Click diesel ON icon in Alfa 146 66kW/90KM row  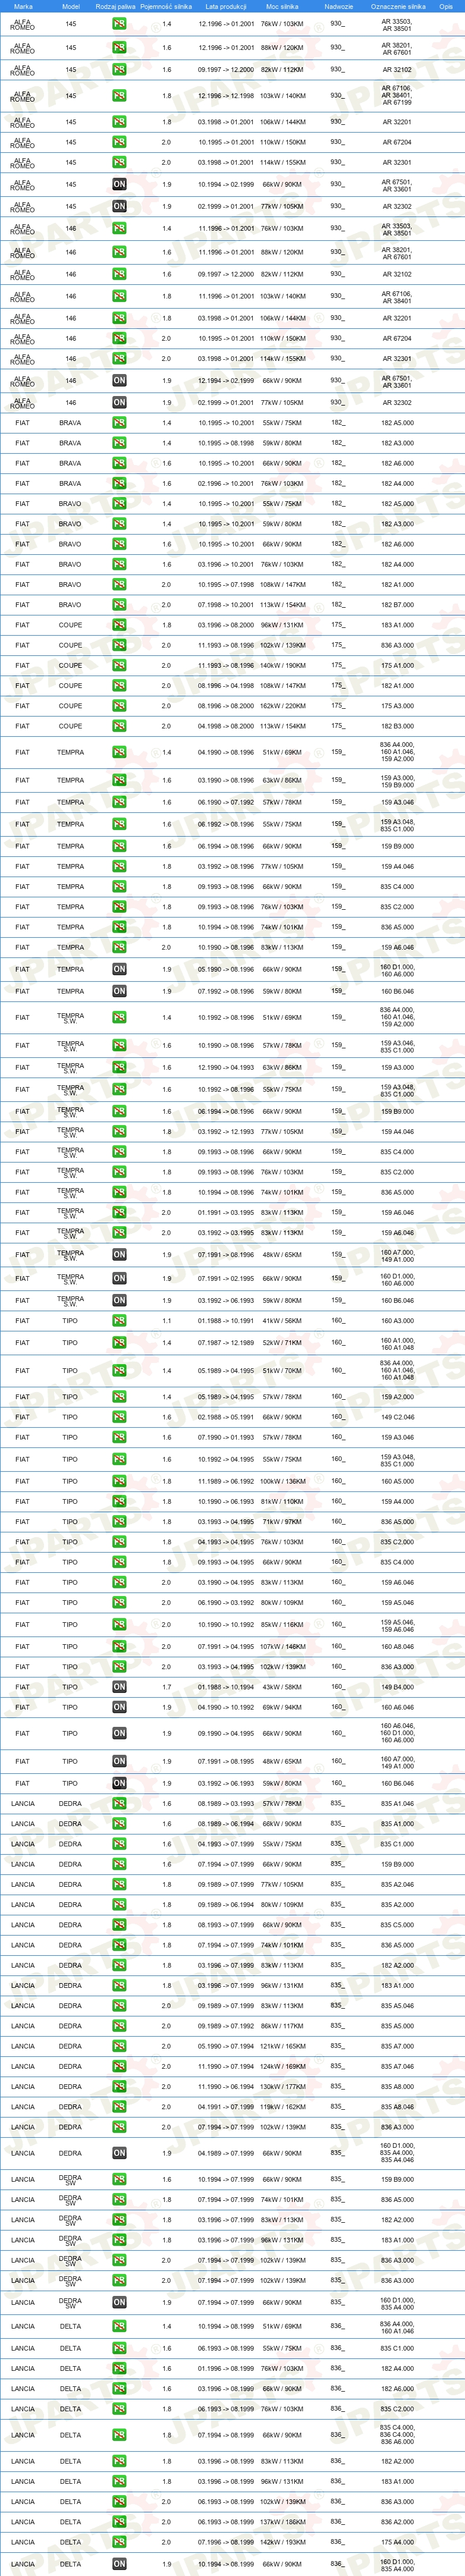[x=119, y=380]
